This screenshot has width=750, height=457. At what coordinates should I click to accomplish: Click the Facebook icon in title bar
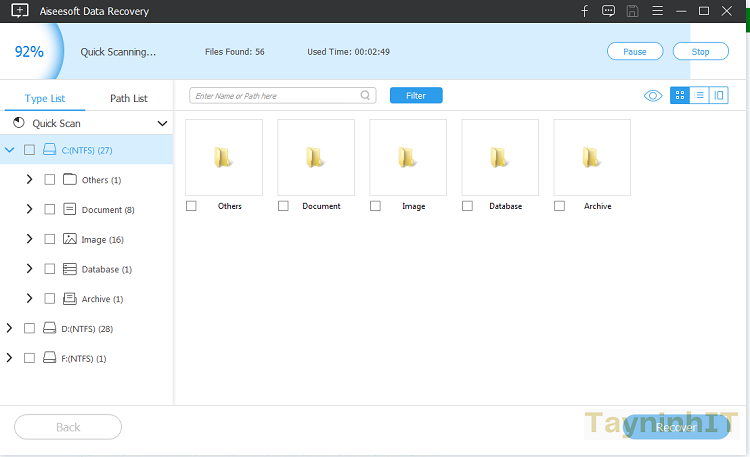click(x=585, y=11)
